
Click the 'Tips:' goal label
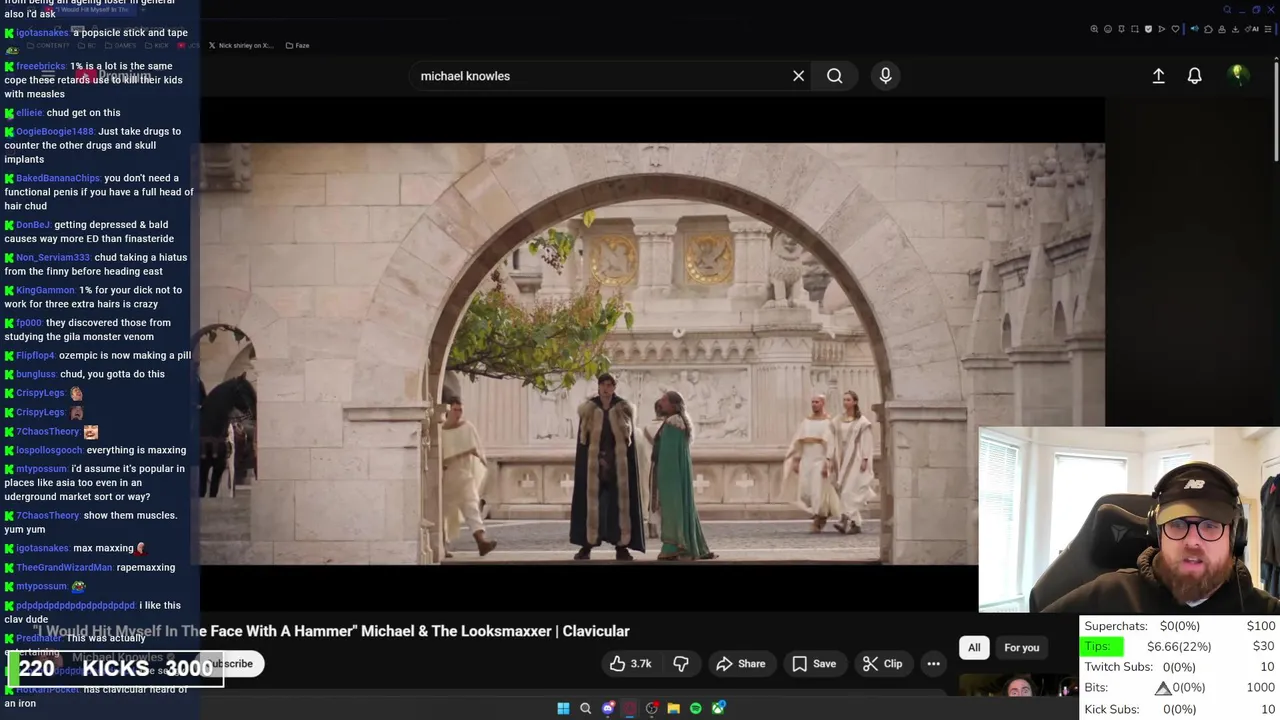pyautogui.click(x=1098, y=646)
